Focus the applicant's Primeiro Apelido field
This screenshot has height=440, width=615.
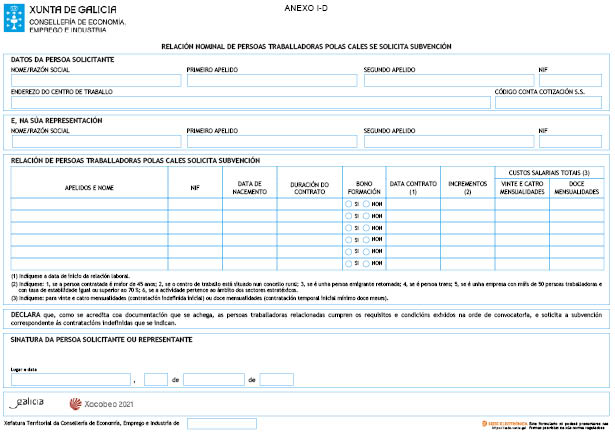[x=271, y=81]
